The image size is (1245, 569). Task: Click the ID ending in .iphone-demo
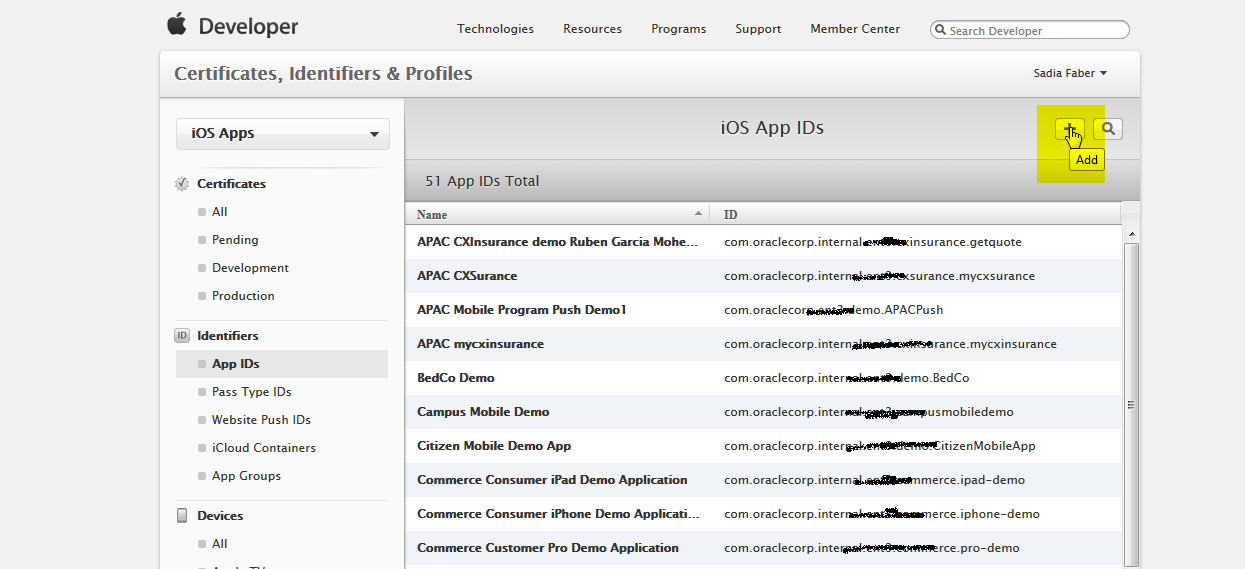pyautogui.click(x=882, y=514)
